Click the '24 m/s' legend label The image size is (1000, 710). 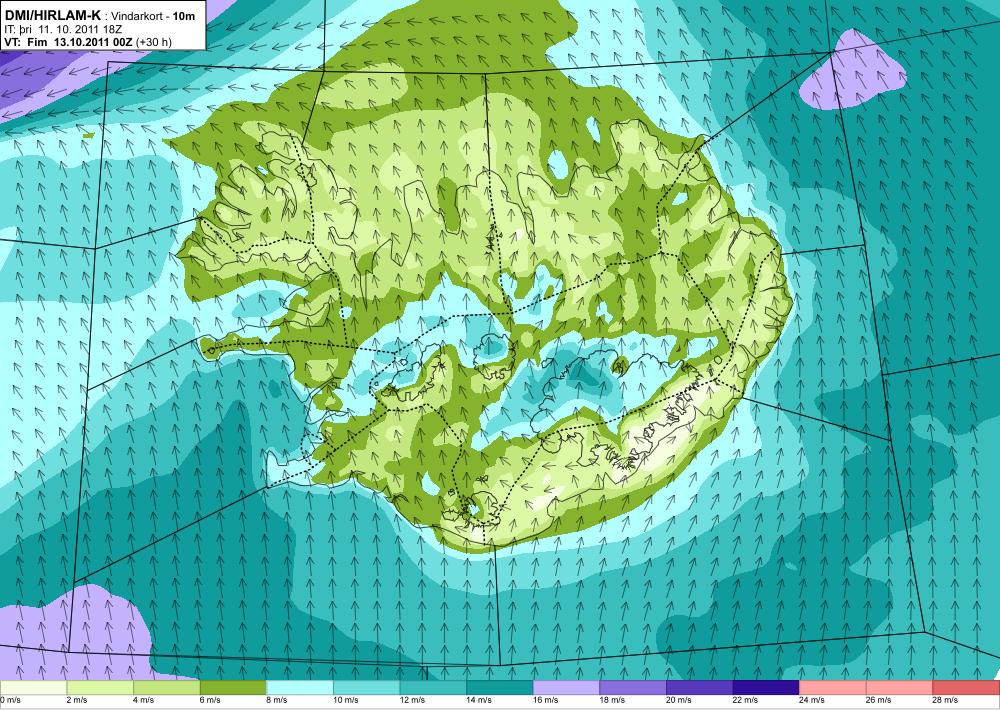(812, 700)
